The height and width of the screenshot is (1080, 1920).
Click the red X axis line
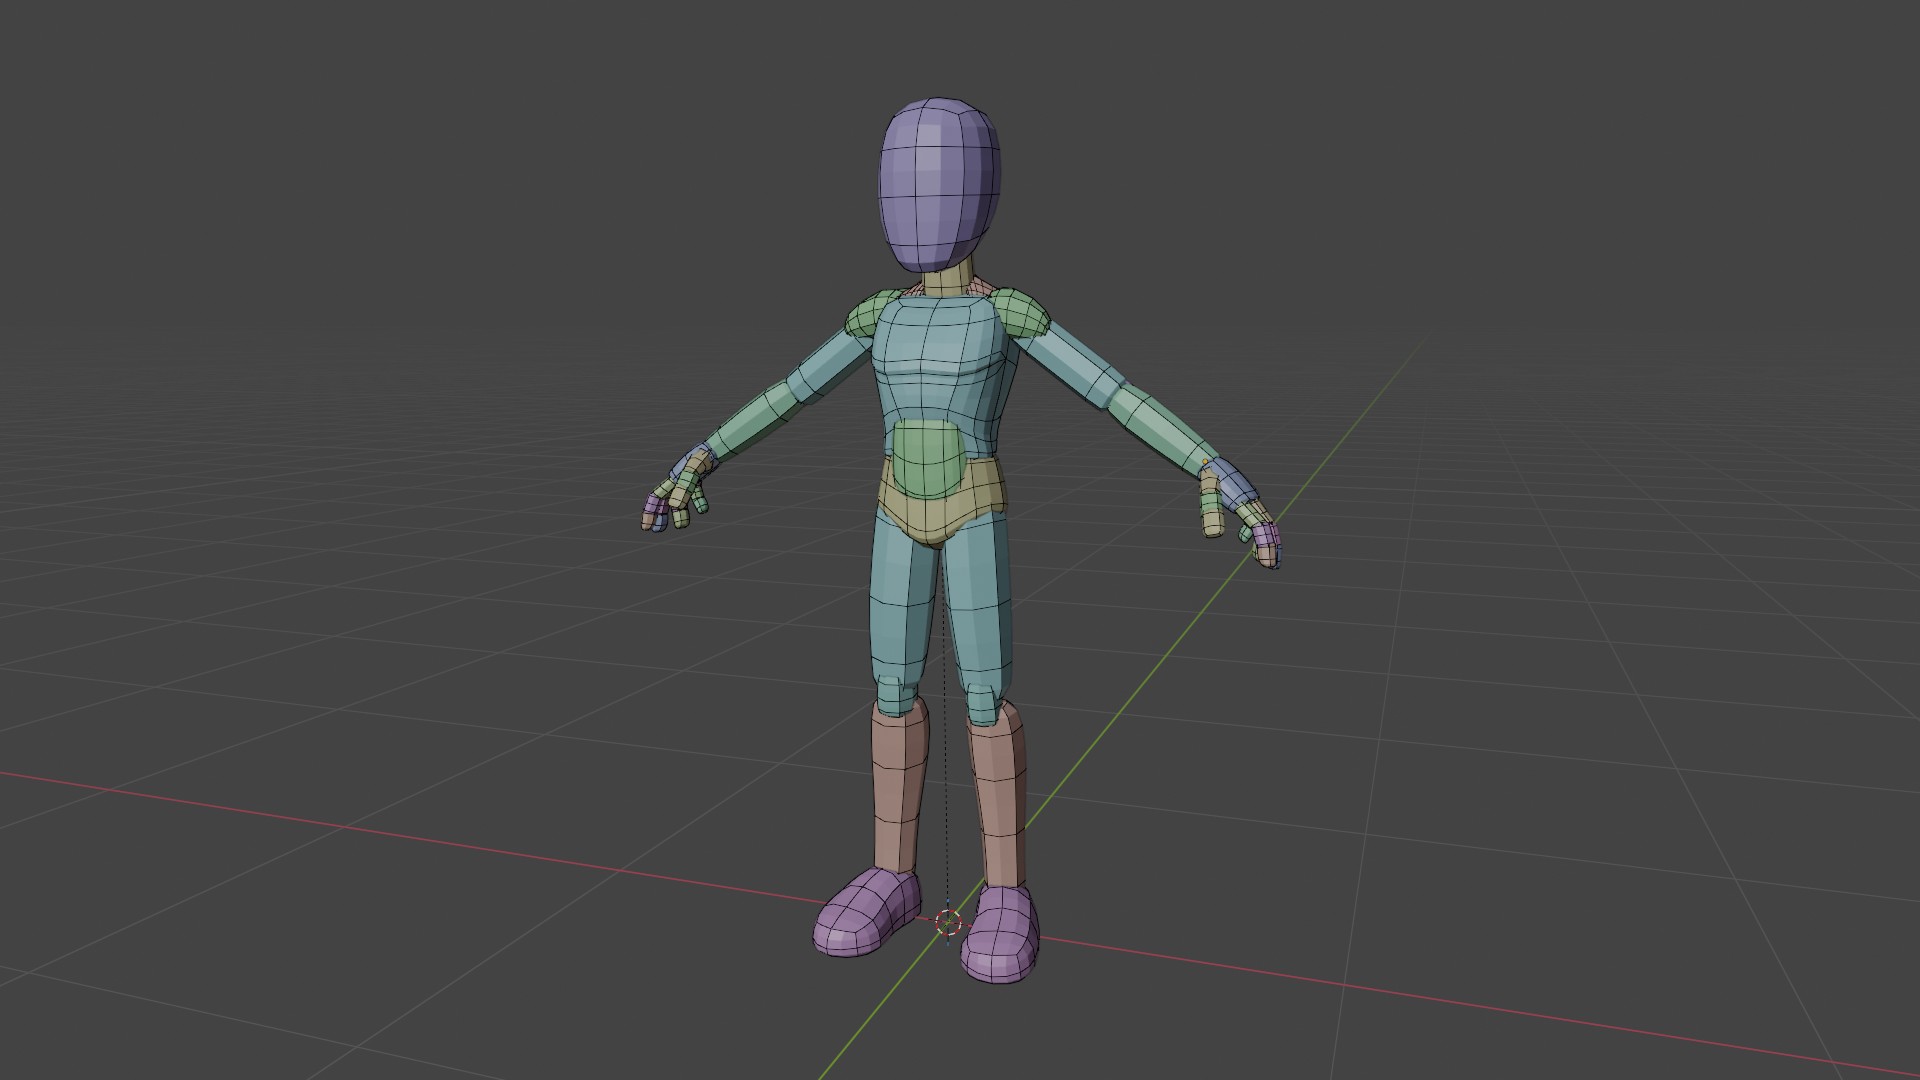coord(400,835)
